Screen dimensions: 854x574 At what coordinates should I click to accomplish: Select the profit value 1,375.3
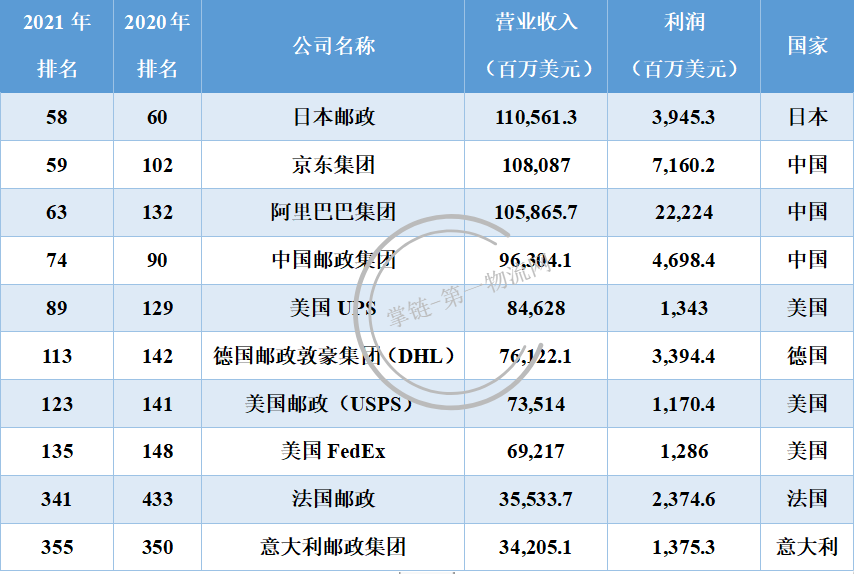684,547
